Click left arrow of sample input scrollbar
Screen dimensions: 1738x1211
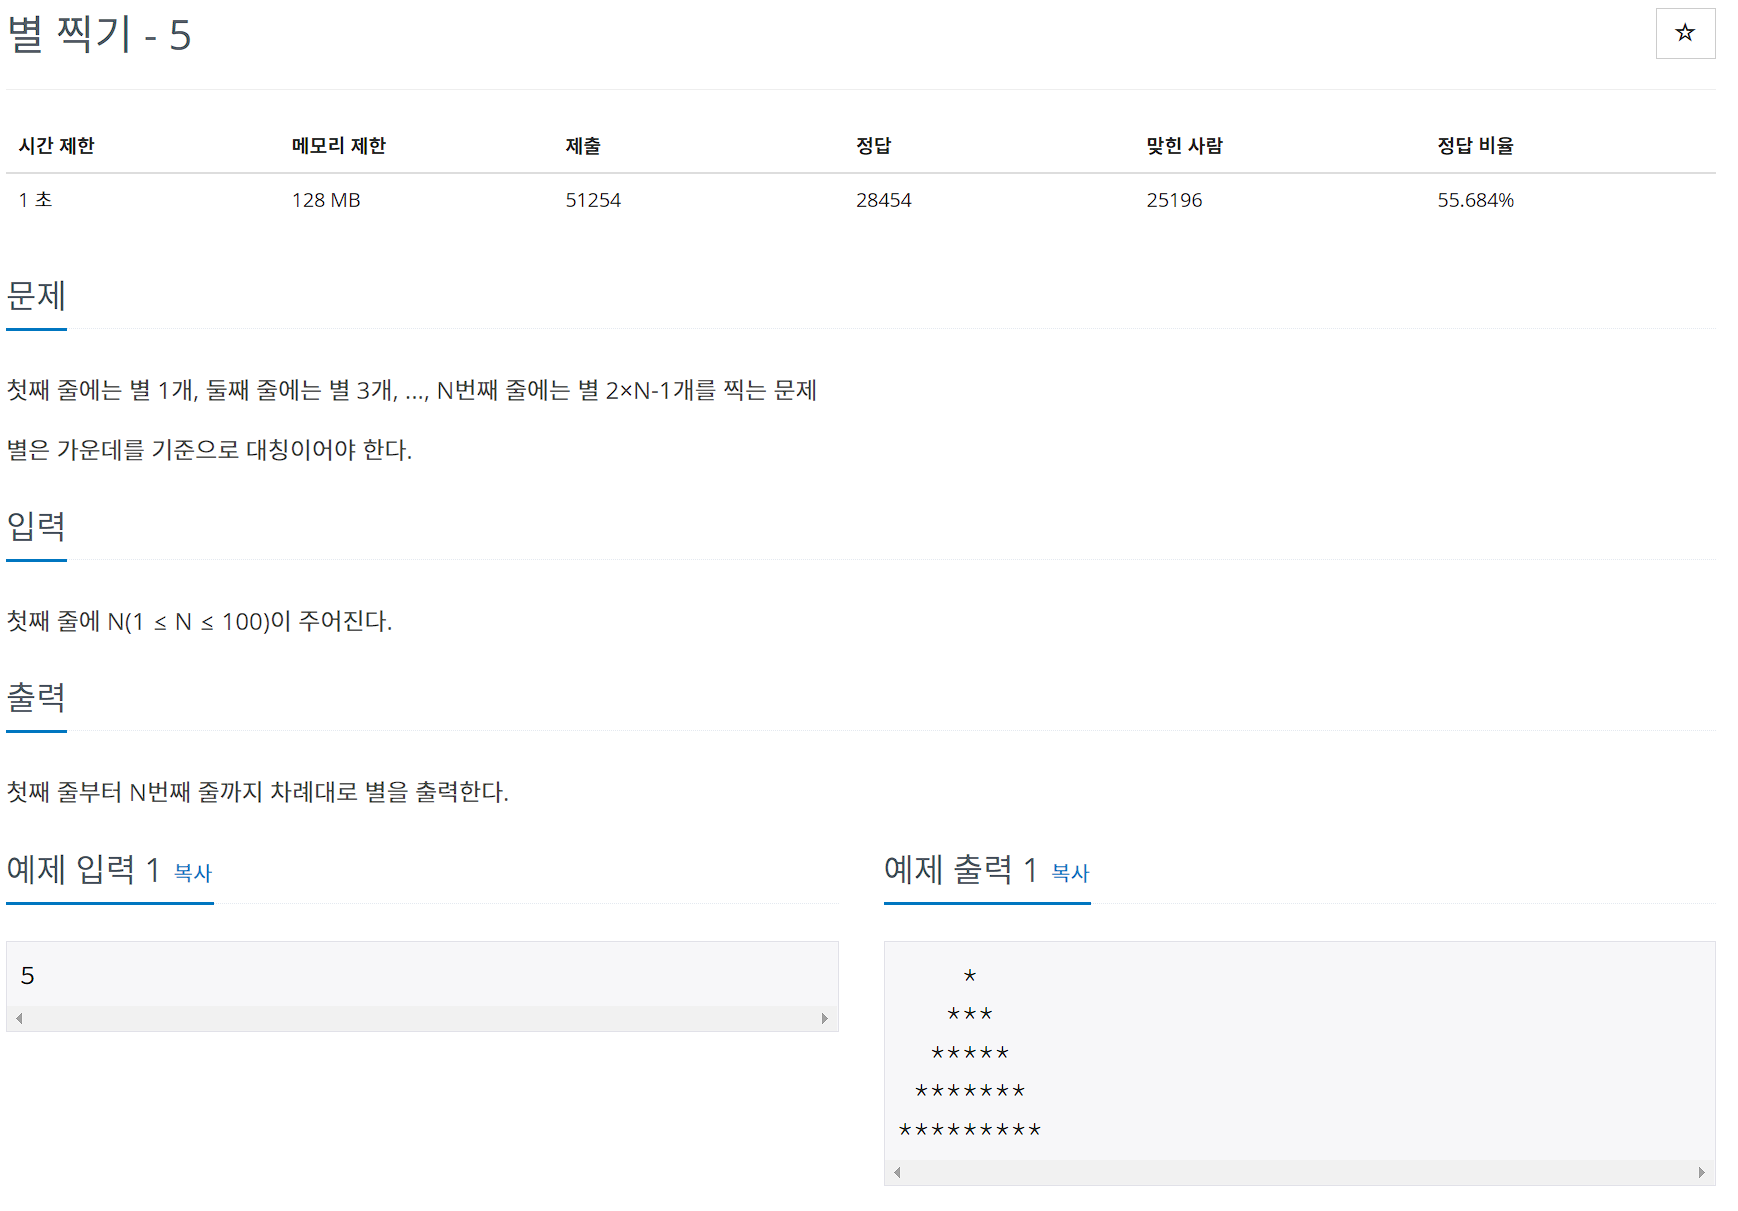point(19,1018)
